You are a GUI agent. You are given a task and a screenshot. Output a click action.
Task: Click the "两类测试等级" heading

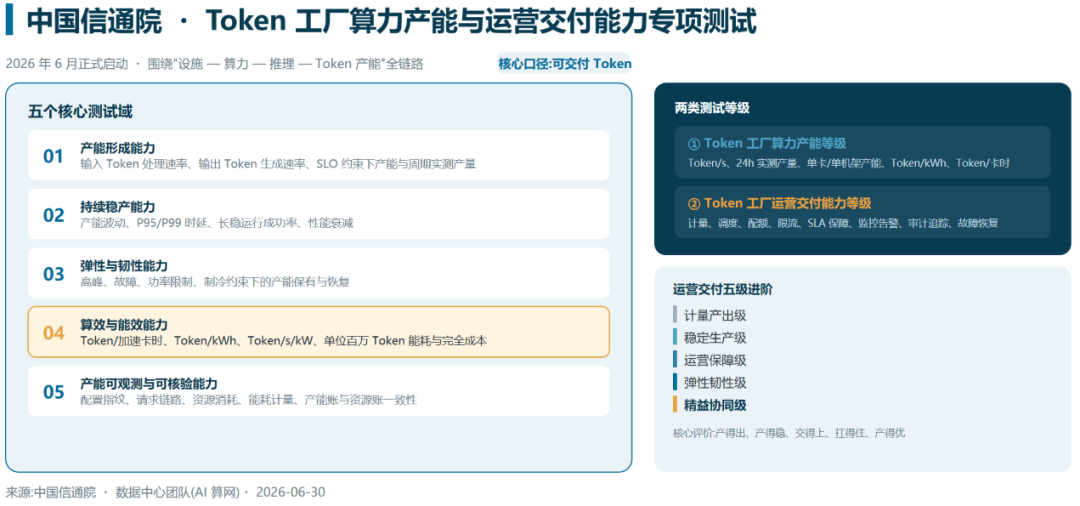712,108
